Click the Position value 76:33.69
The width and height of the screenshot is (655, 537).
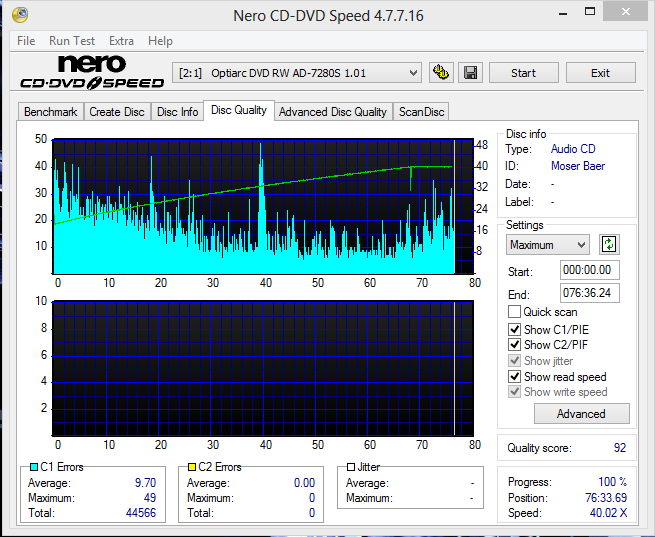click(x=606, y=498)
